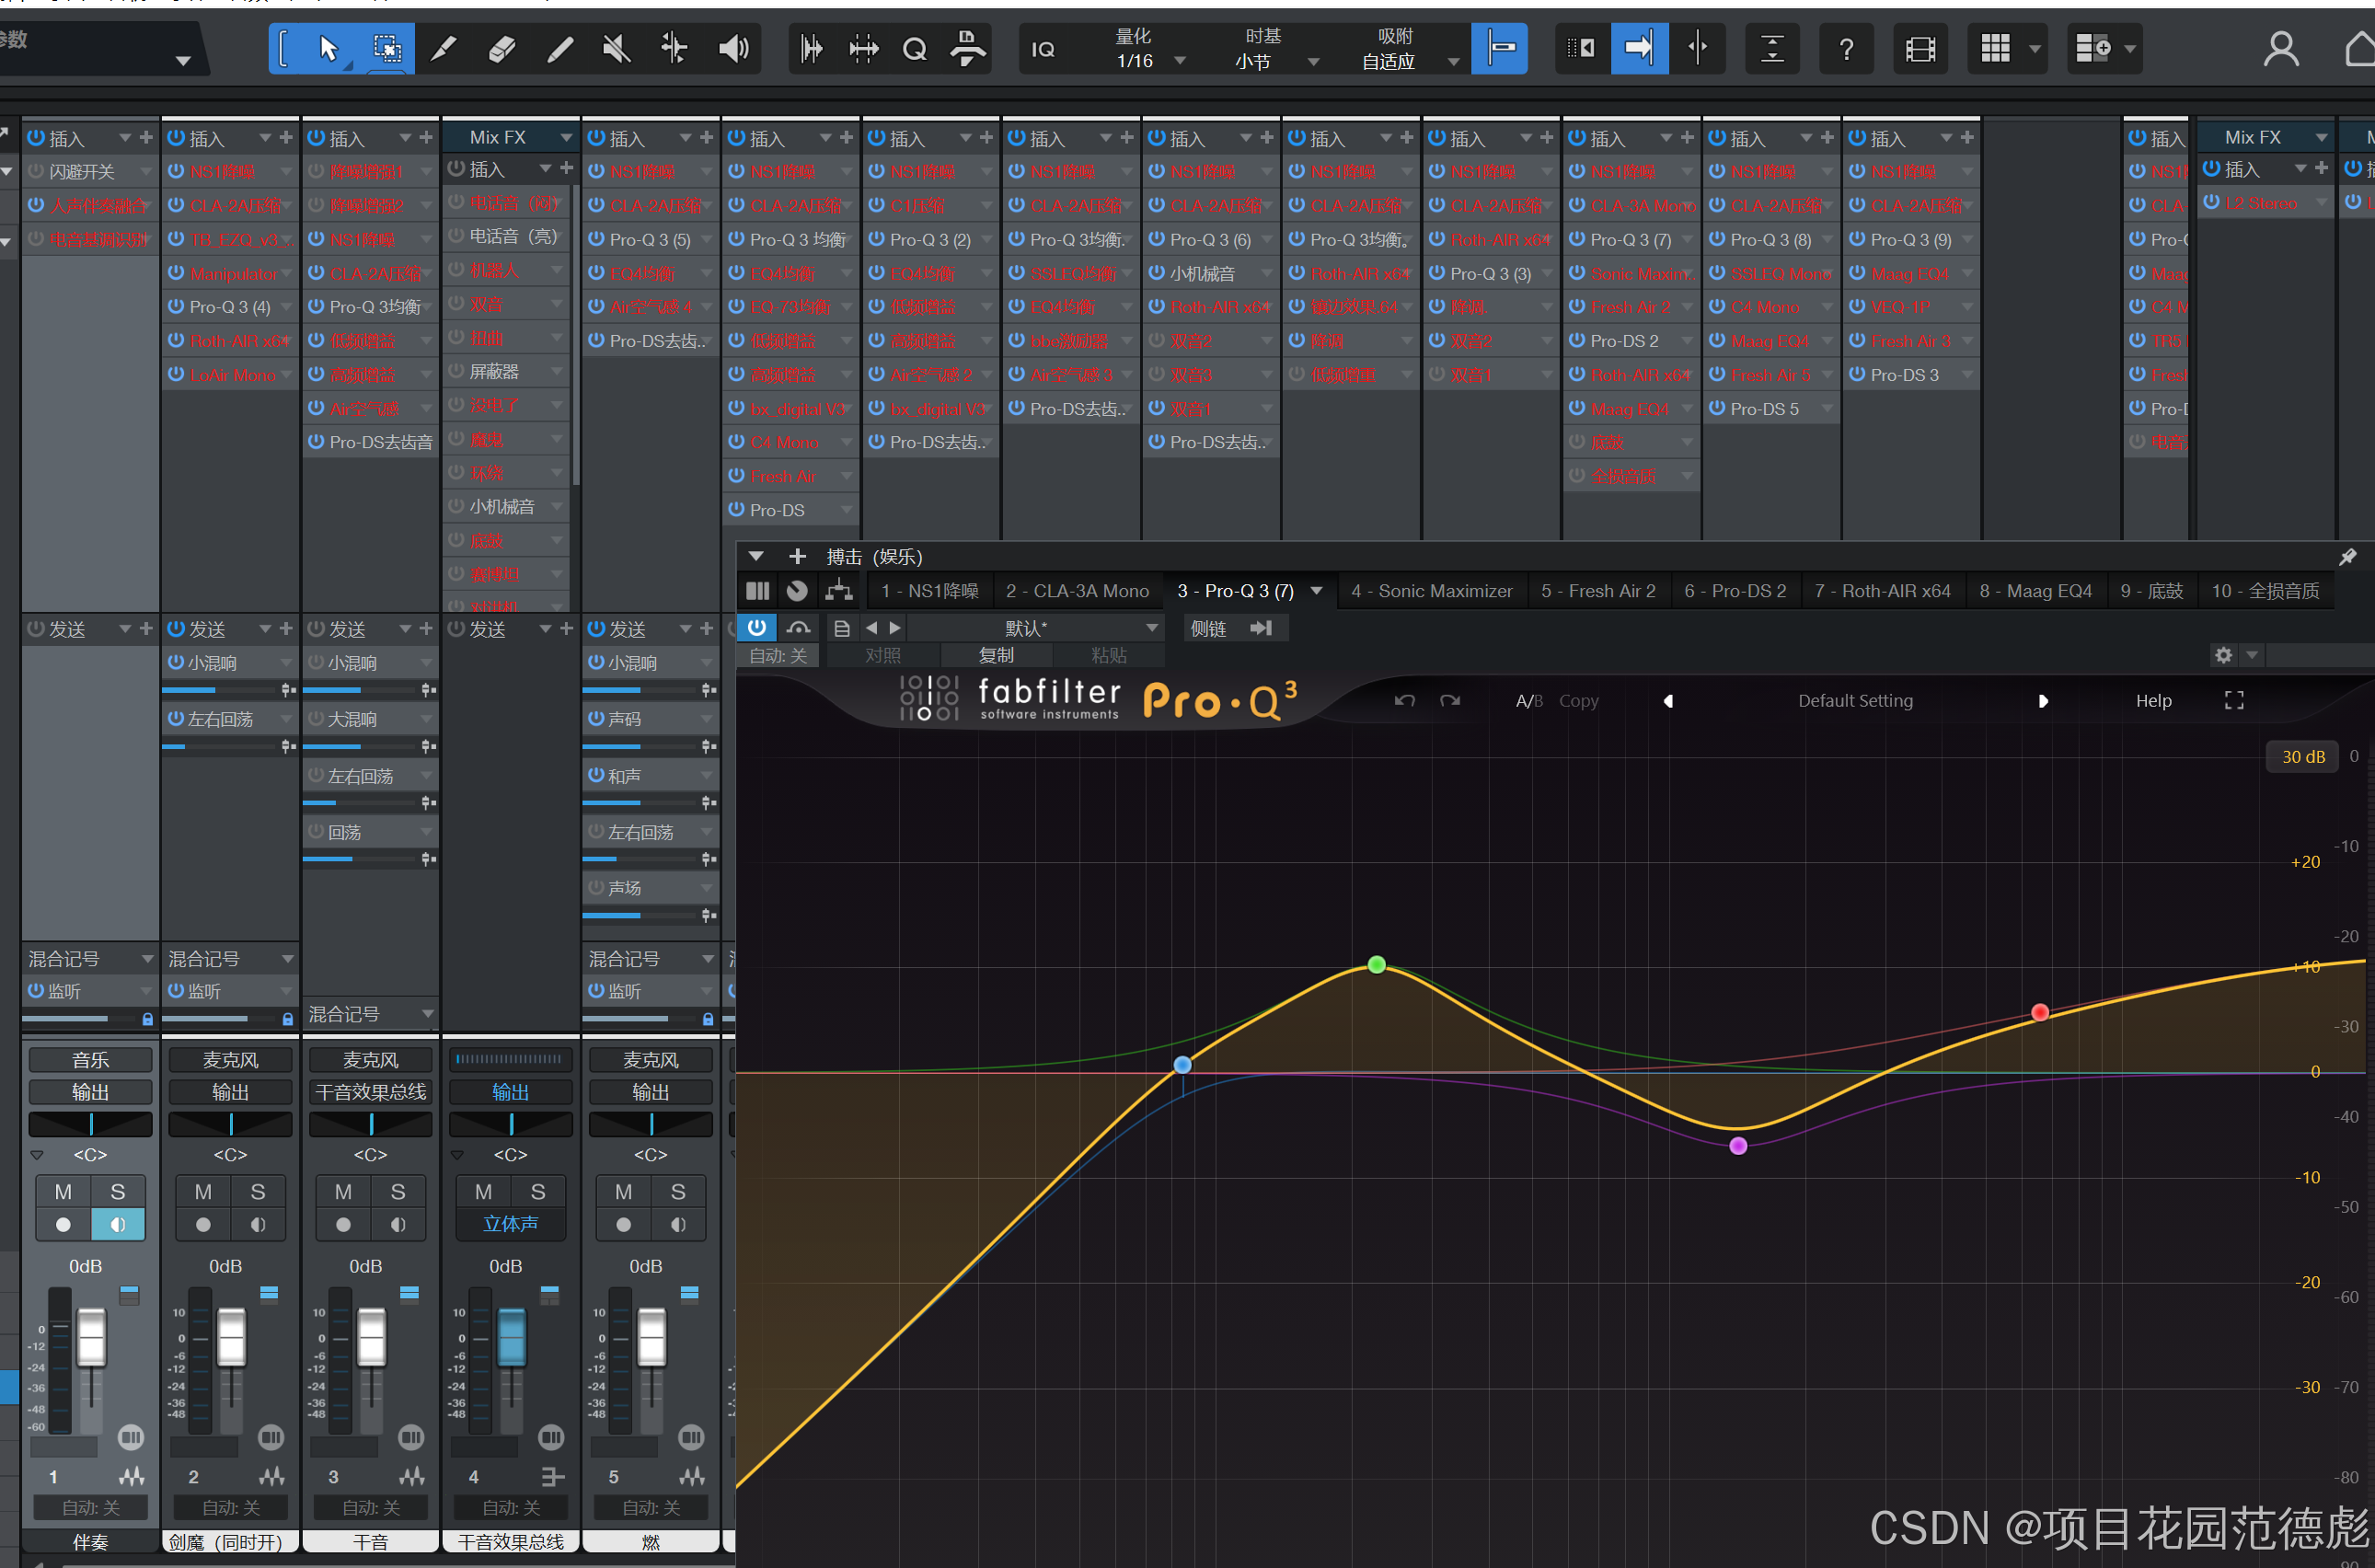Toggle the Pro-Q 3 plugin power button
Image resolution: width=2375 pixels, height=1568 pixels.
[x=757, y=627]
